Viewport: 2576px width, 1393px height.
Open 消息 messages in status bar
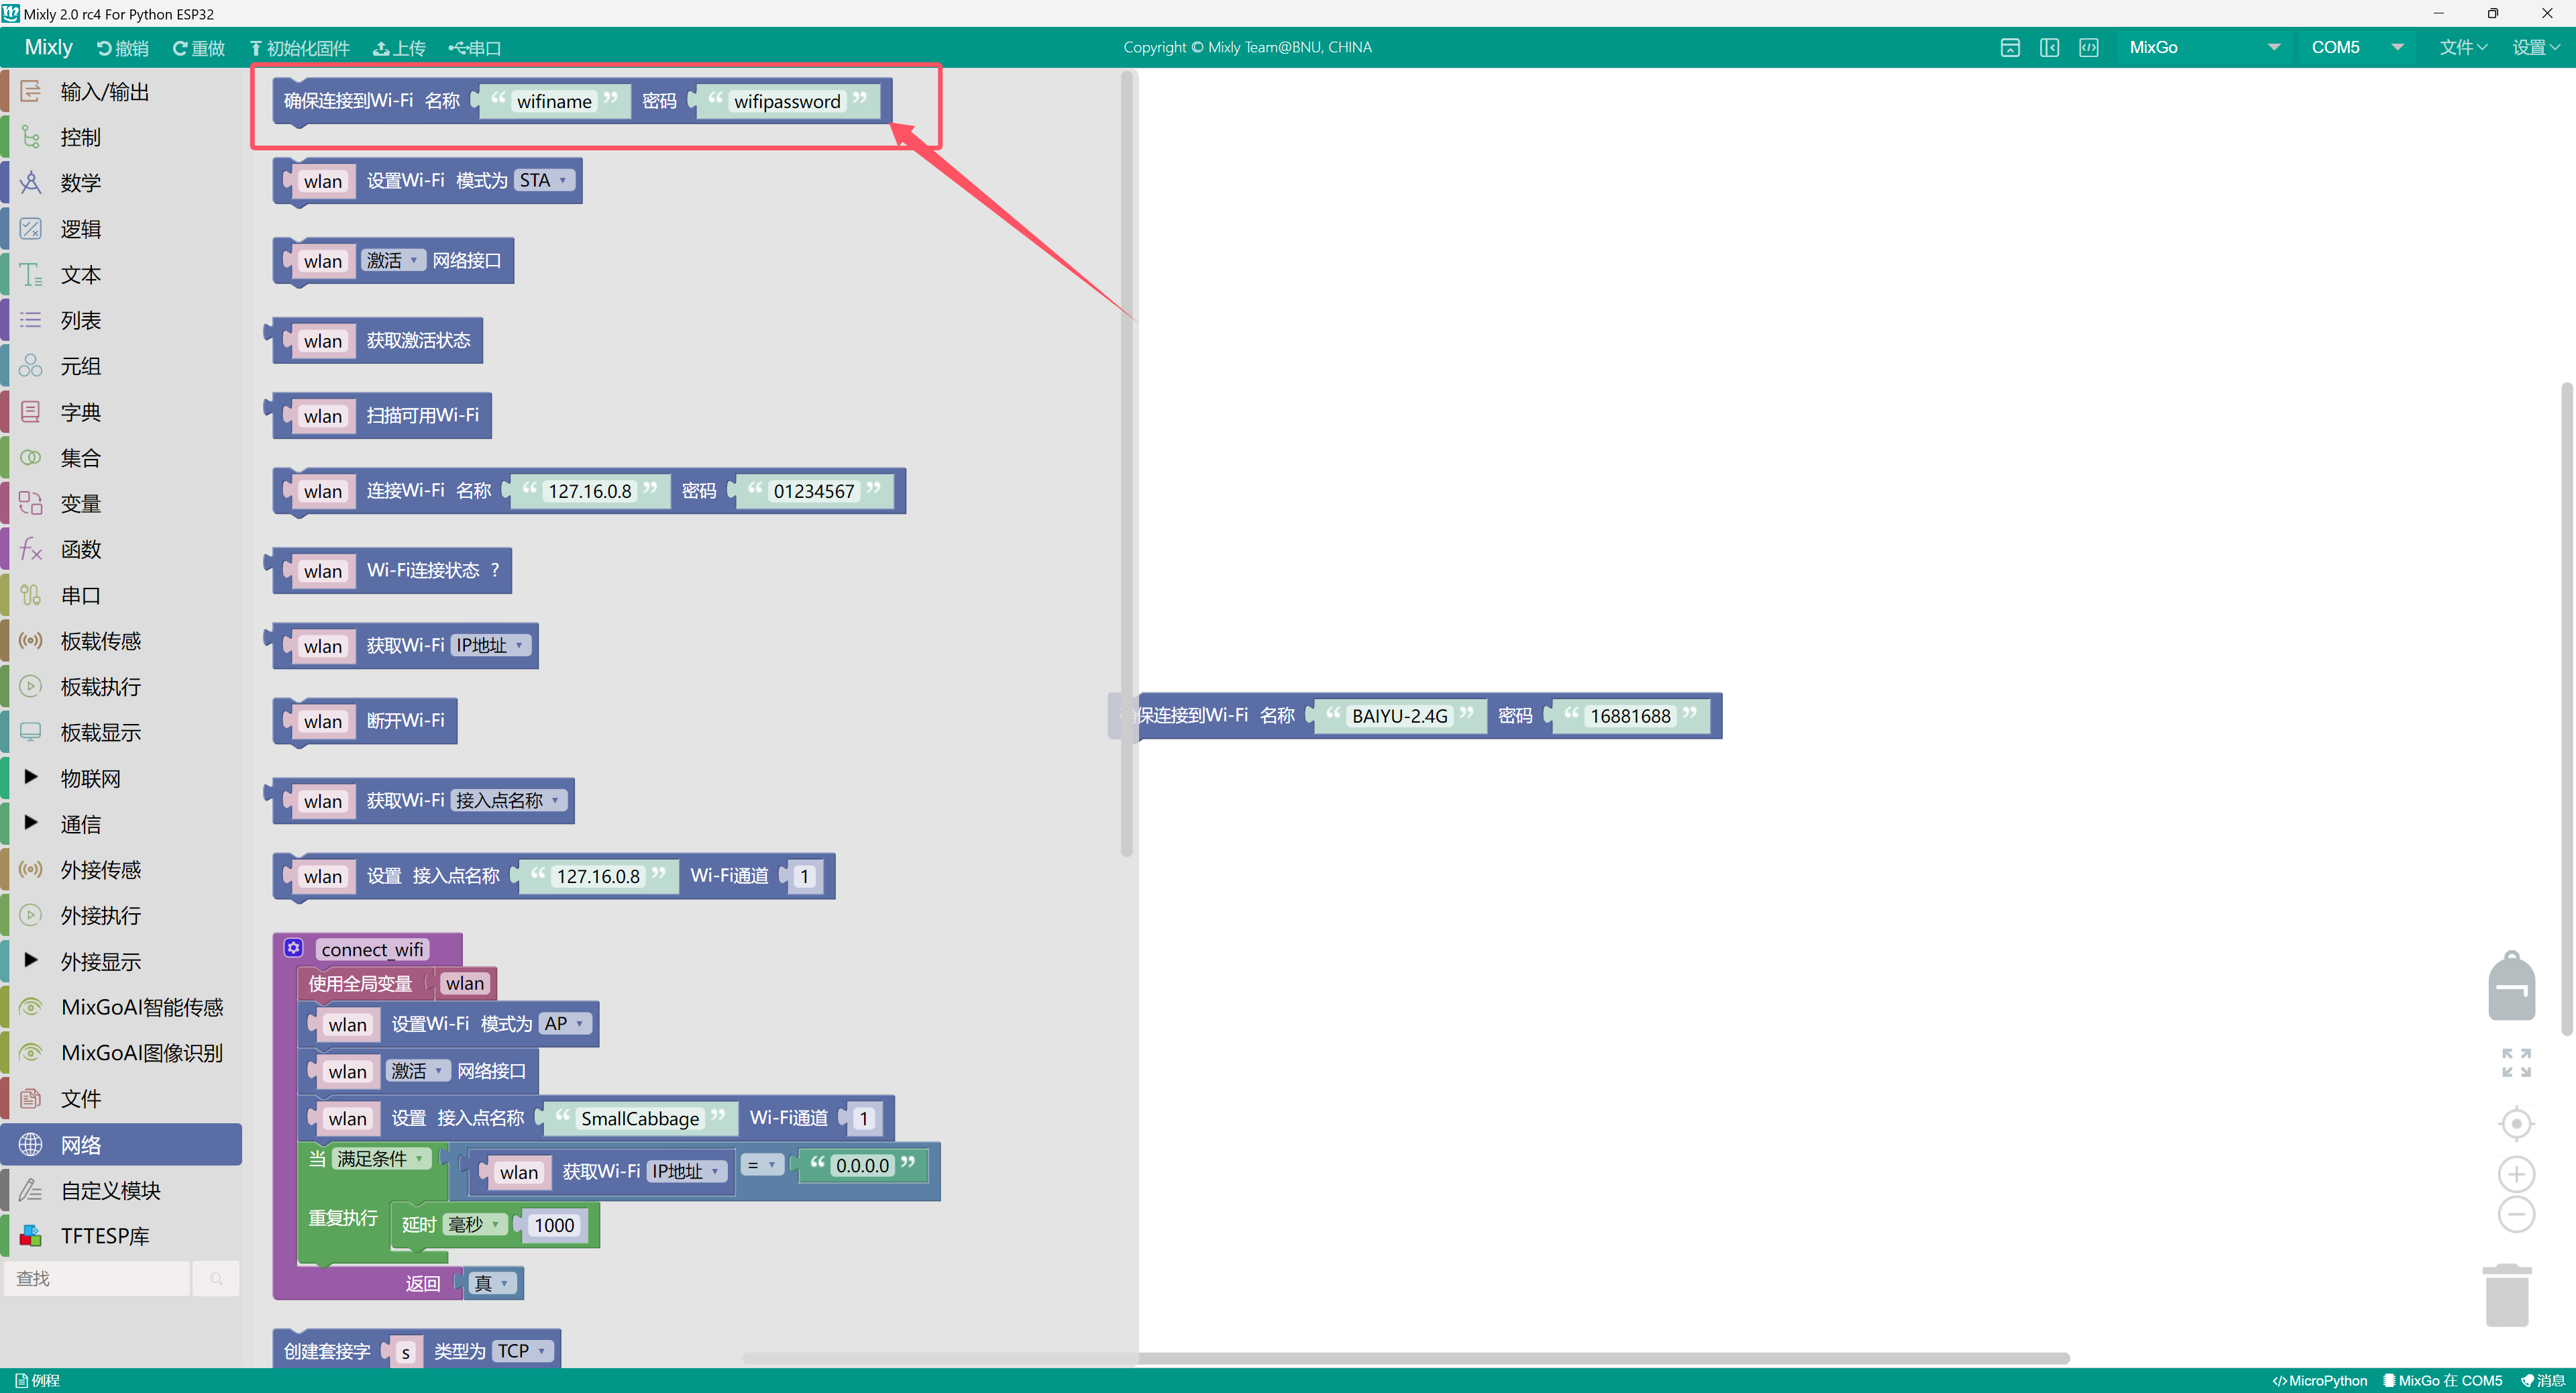point(2542,1381)
